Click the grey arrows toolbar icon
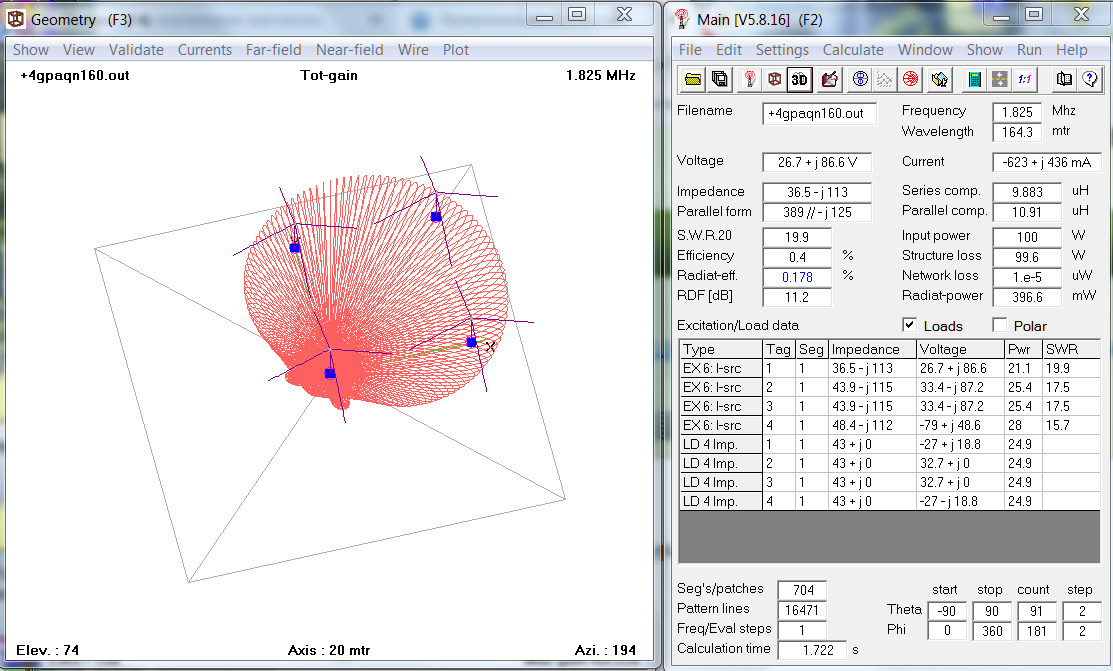Screen dimensions: 1113x671 [x=999, y=80]
